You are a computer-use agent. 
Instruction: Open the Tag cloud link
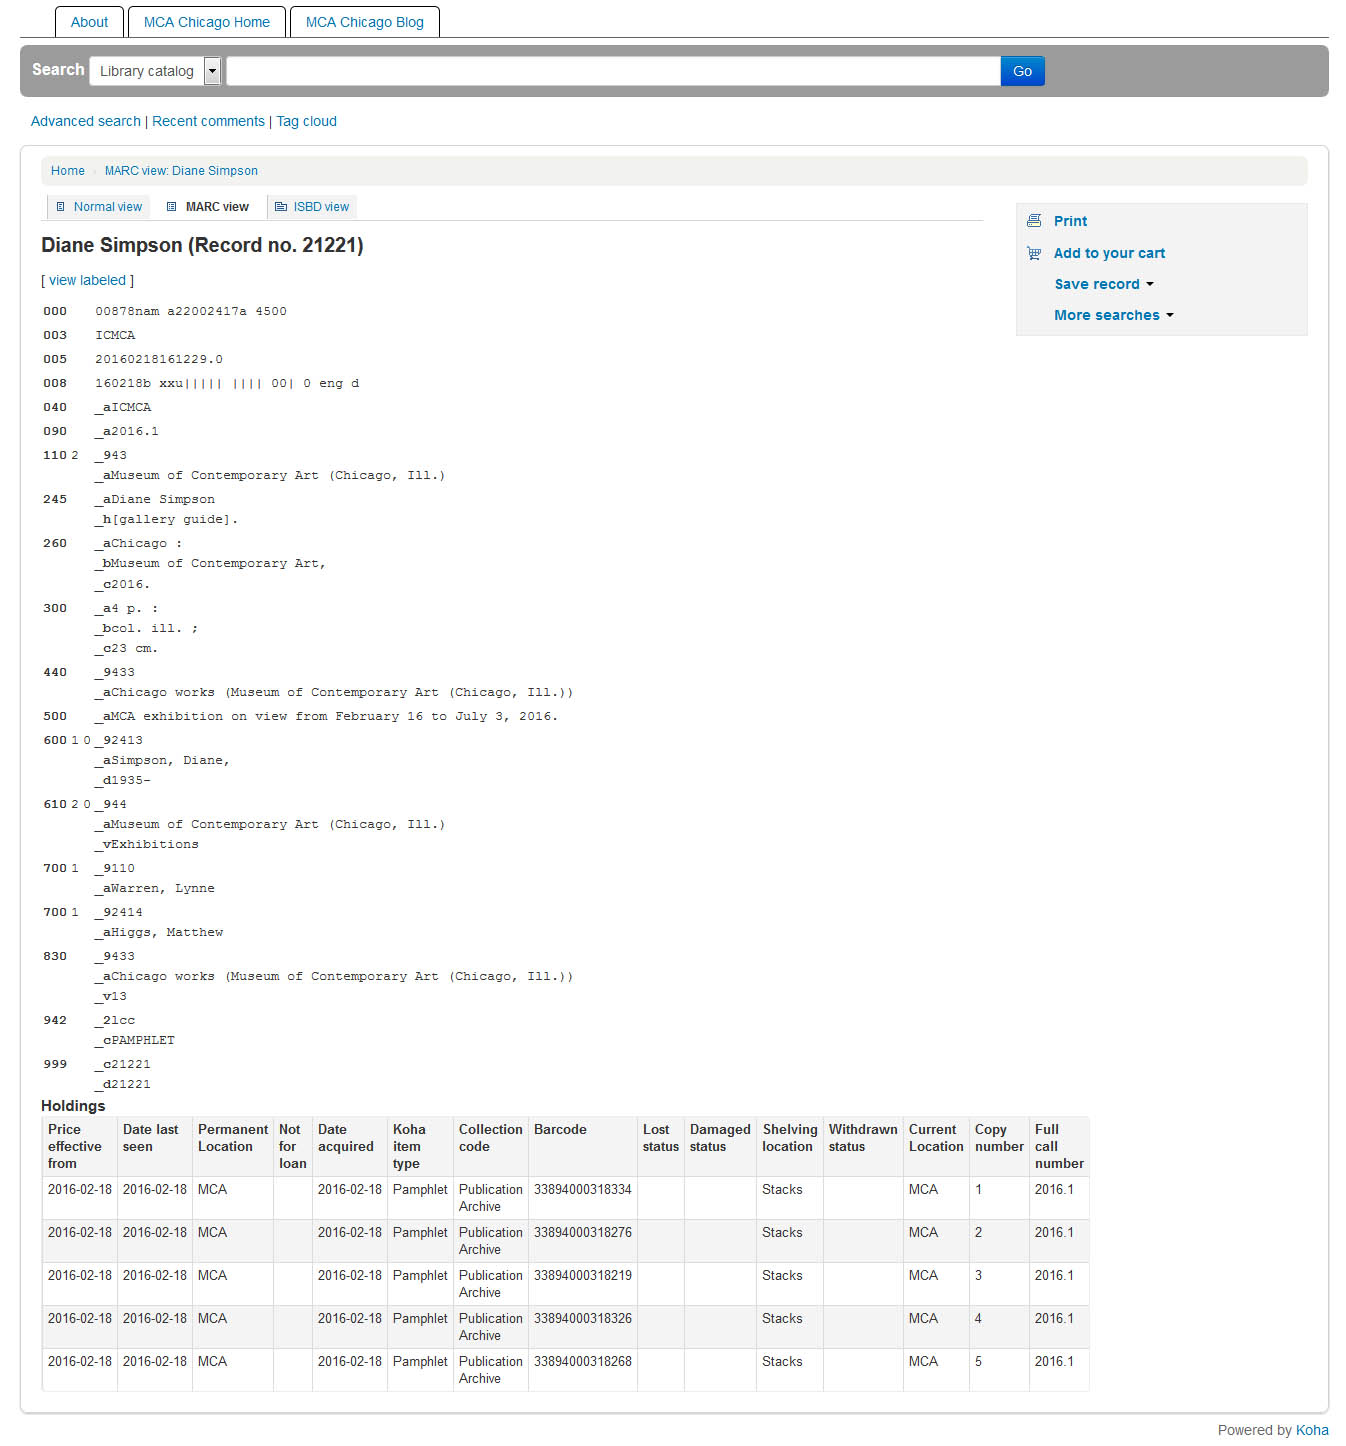click(306, 121)
